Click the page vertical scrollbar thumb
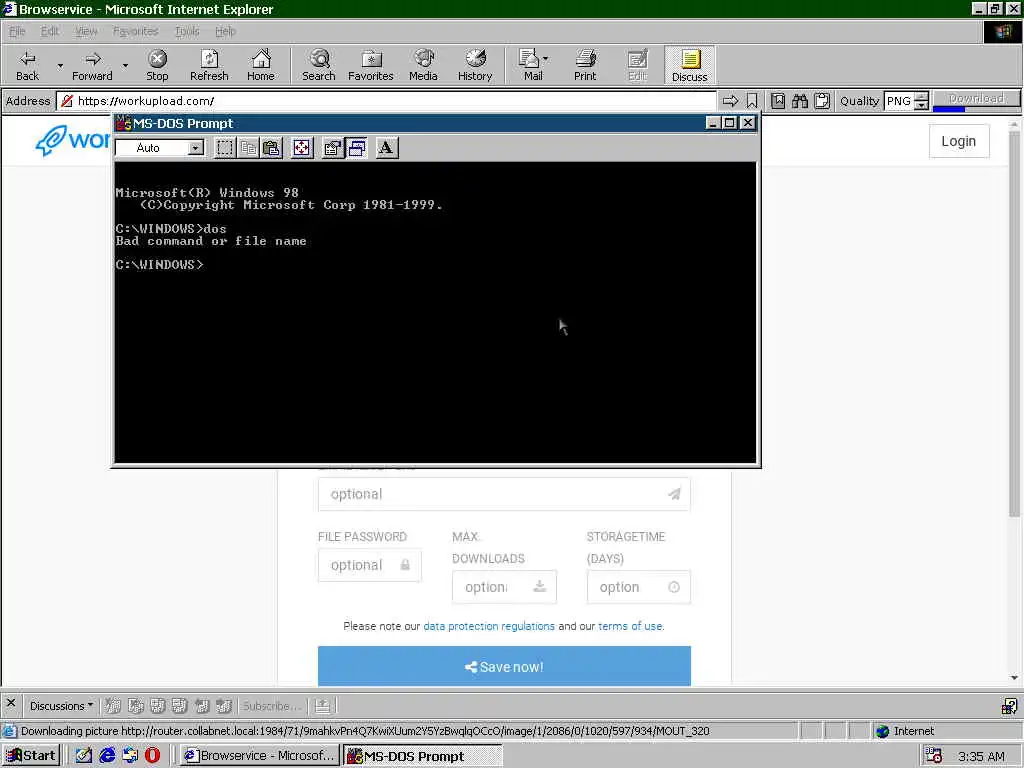The width and height of the screenshot is (1024, 768). (1014, 322)
